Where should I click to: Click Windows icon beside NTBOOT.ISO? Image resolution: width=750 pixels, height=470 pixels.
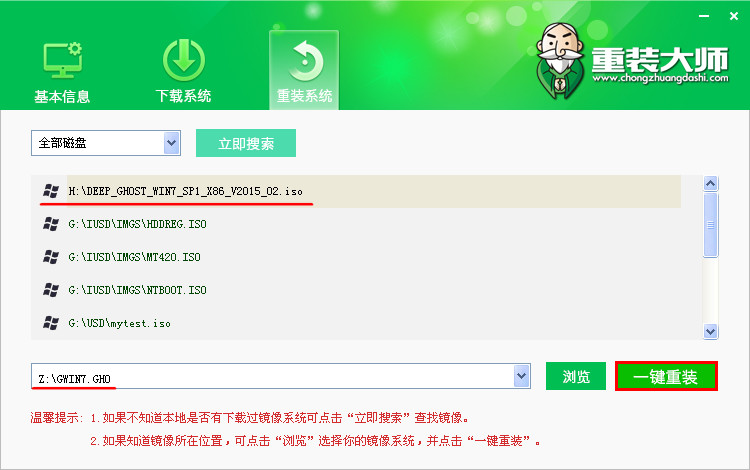pos(51,290)
